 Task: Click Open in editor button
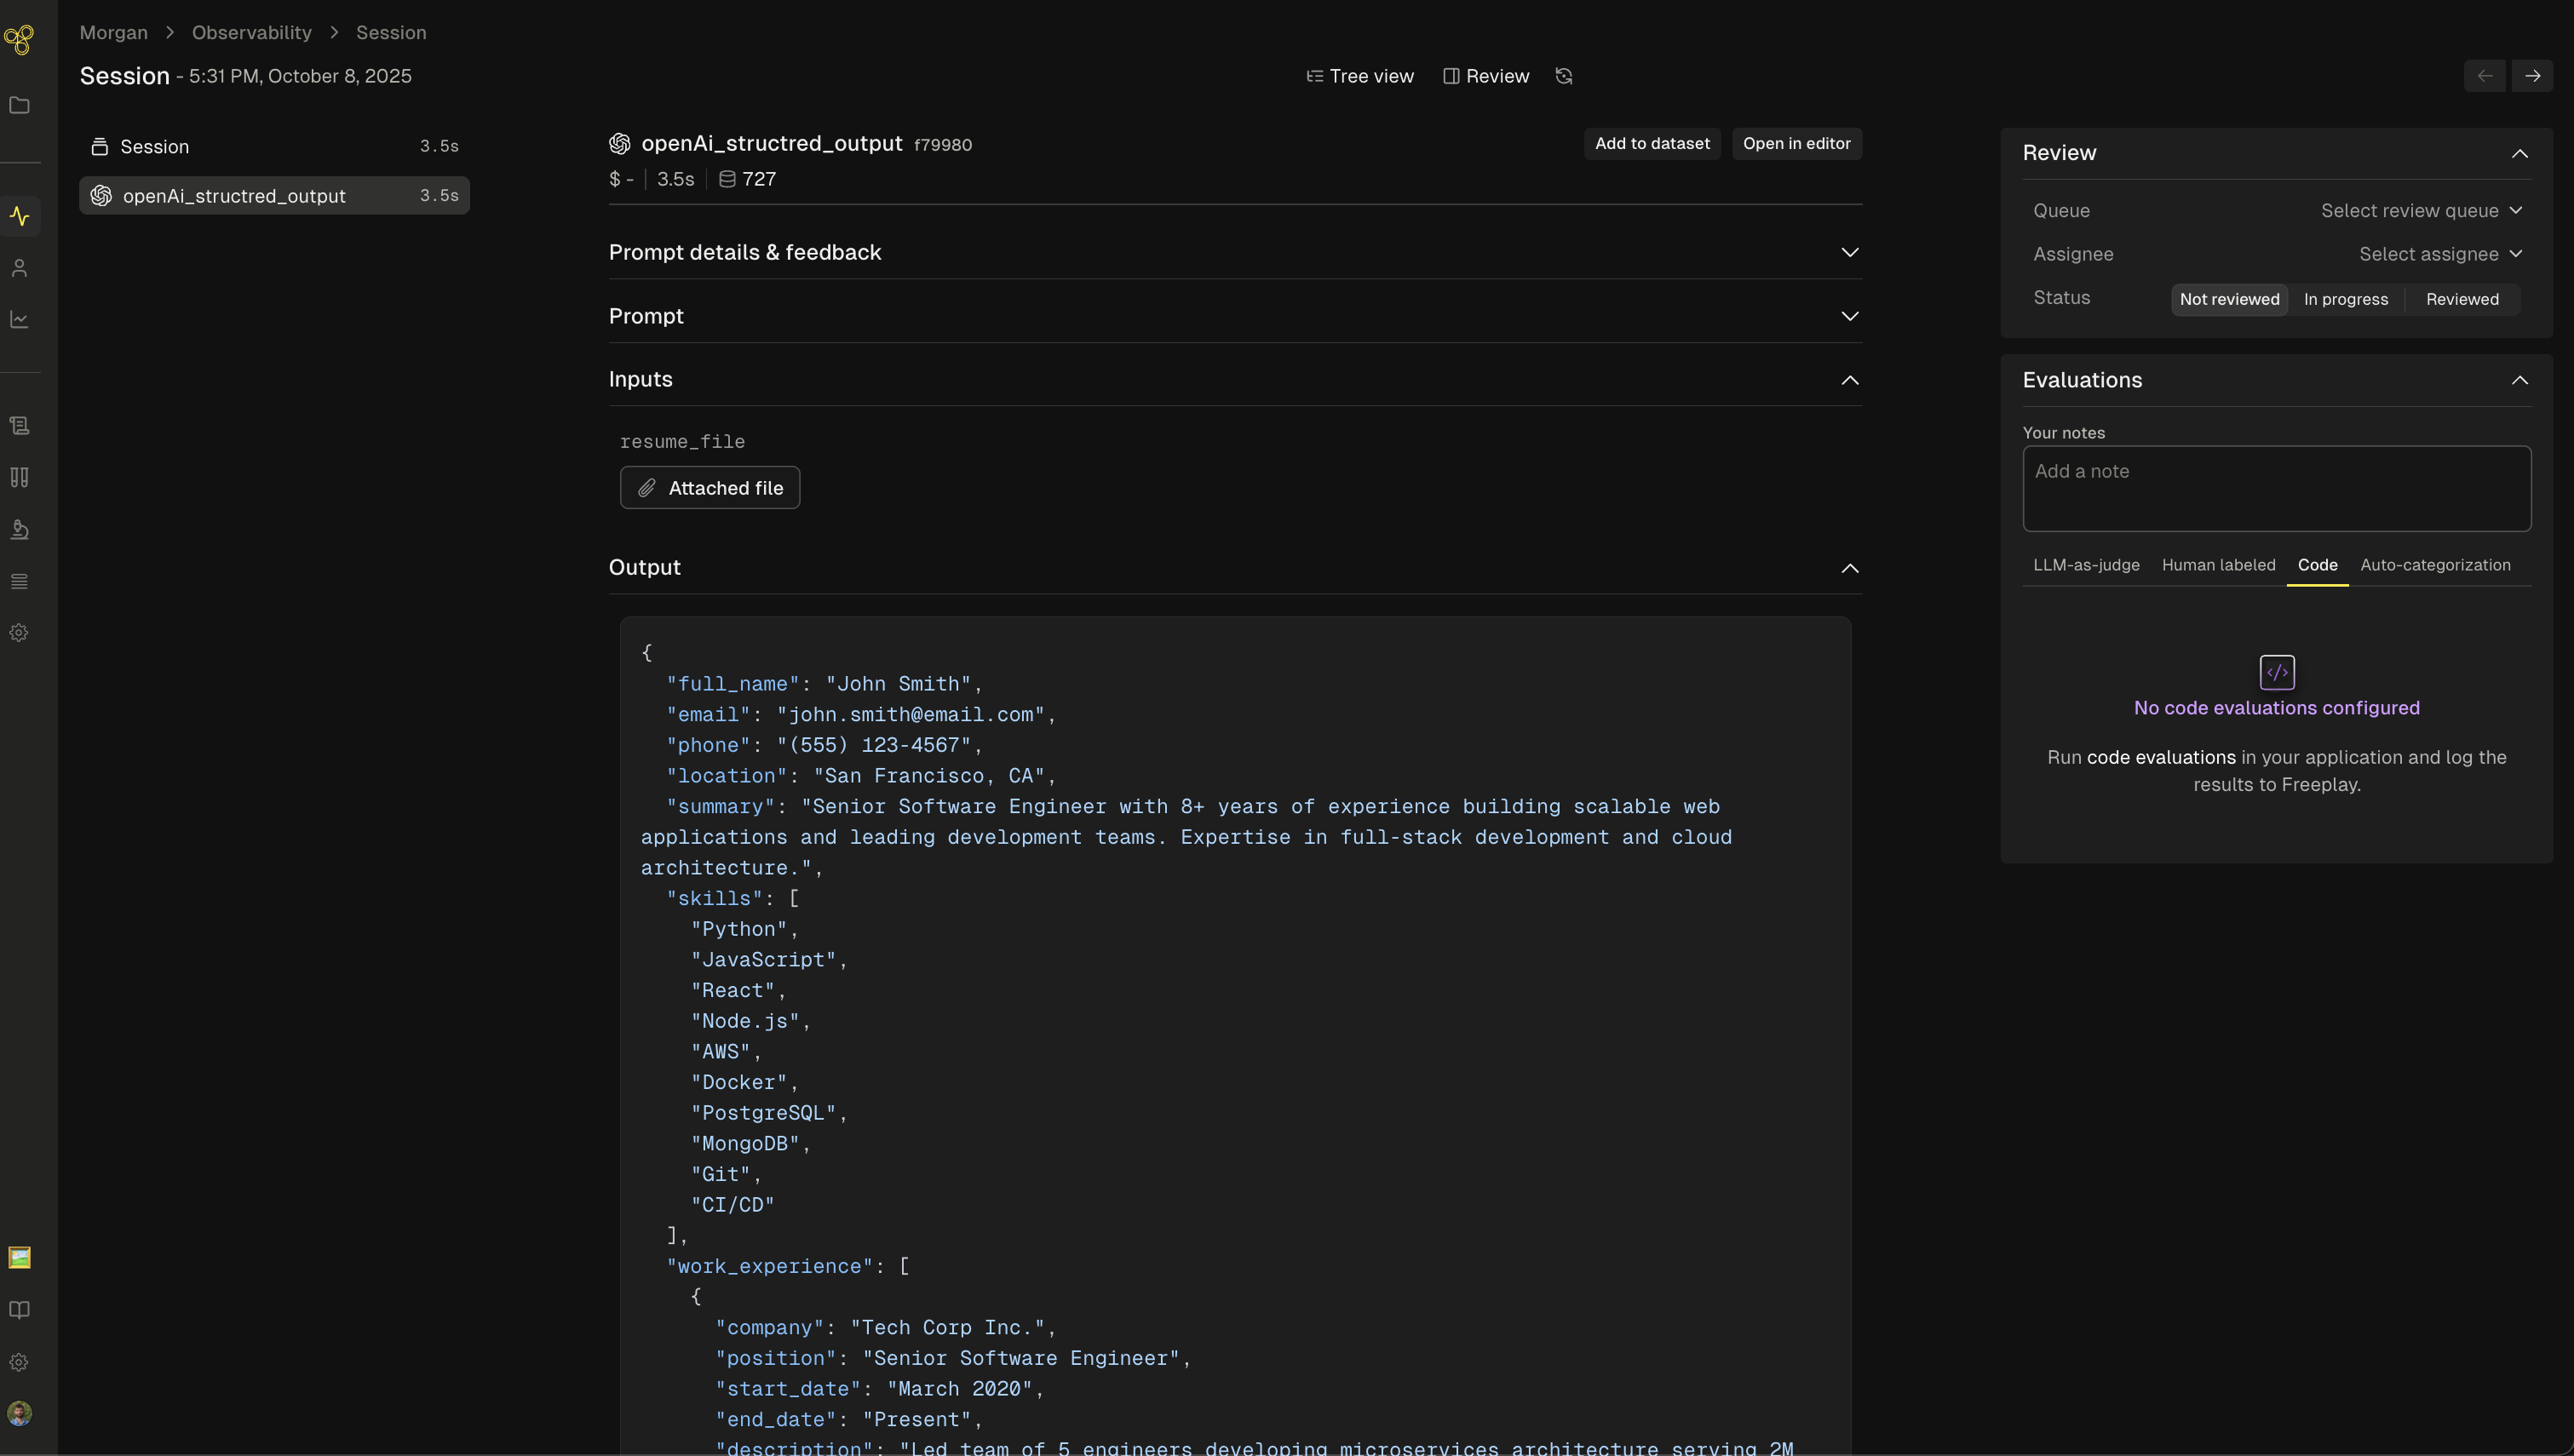pyautogui.click(x=1796, y=144)
